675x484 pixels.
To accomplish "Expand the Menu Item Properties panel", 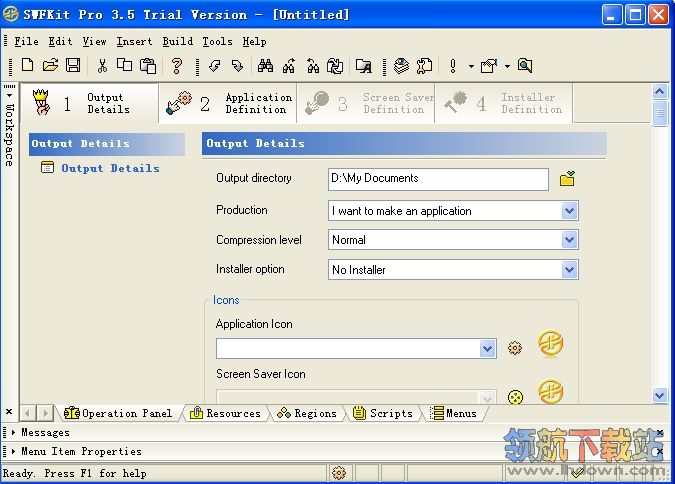I will 13,451.
